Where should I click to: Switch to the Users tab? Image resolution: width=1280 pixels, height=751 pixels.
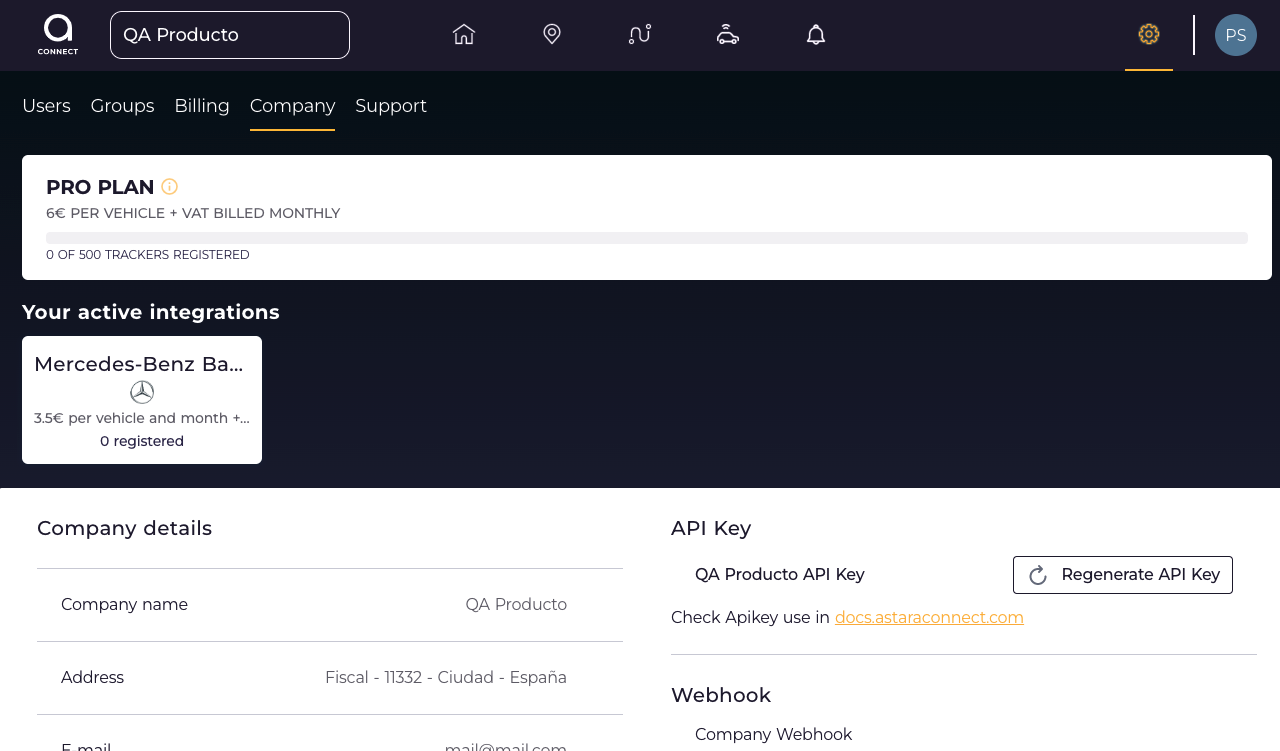(x=46, y=106)
